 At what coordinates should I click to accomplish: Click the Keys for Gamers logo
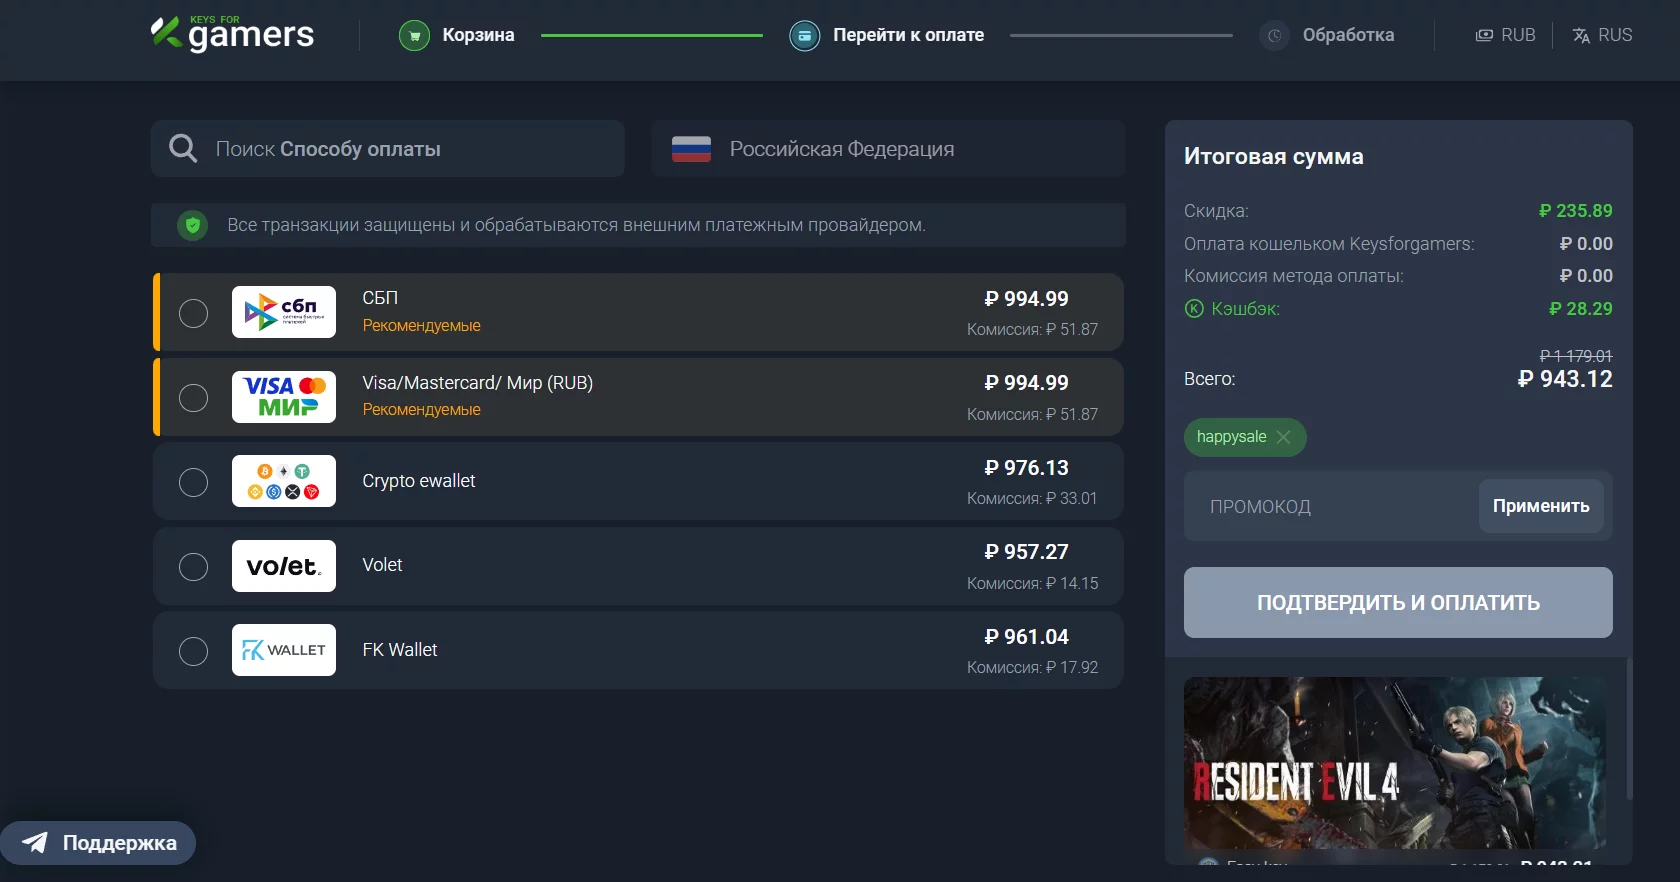click(x=232, y=34)
